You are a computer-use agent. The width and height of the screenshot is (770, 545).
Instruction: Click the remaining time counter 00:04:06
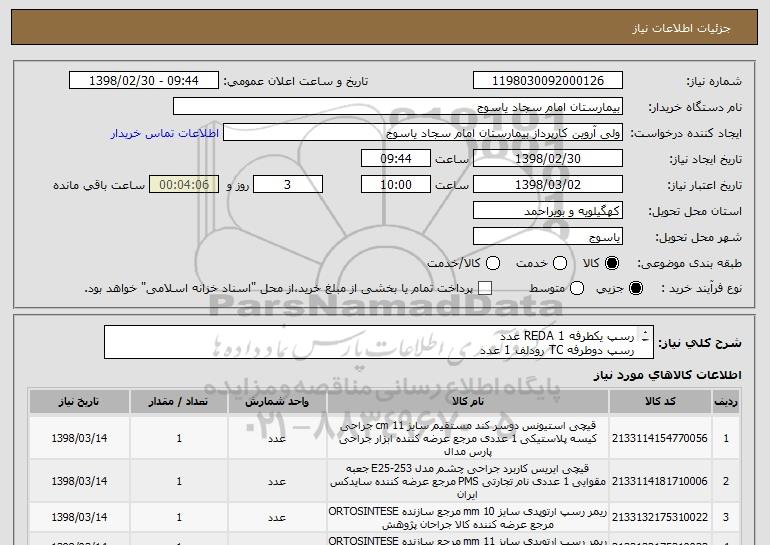(x=184, y=185)
